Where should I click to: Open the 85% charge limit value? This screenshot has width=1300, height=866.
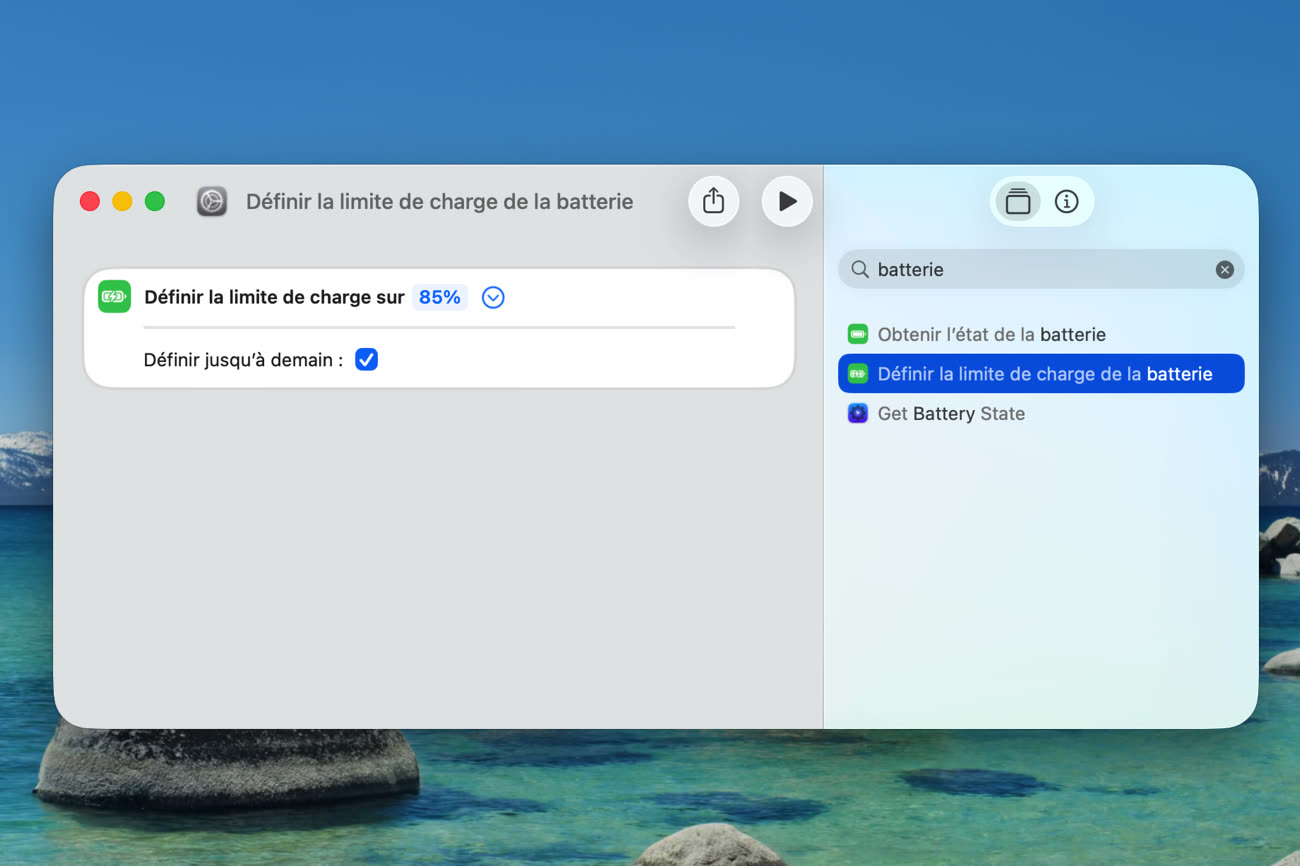coord(439,297)
